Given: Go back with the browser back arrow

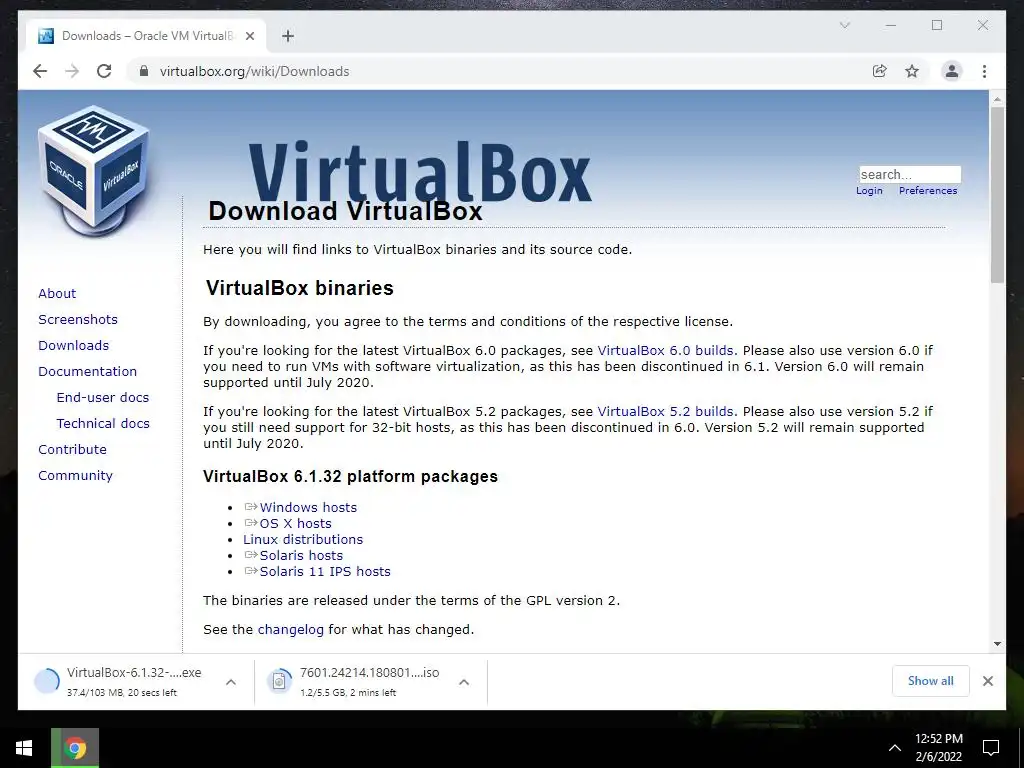Looking at the screenshot, I should [40, 71].
